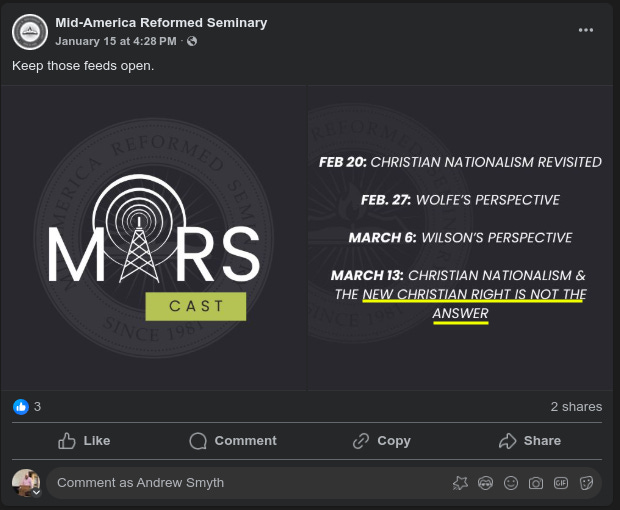Screen dimensions: 620x510
Task: Click the star sparkle comment icon
Action: (x=460, y=483)
